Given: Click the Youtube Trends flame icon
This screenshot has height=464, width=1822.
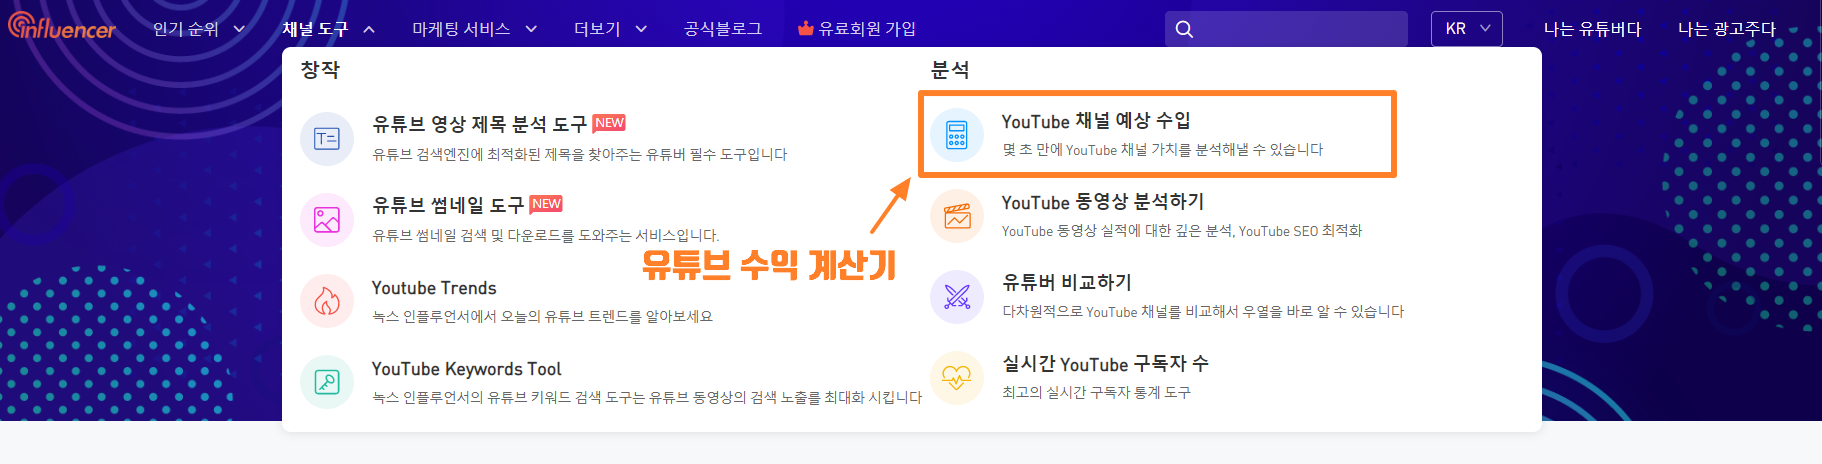Looking at the screenshot, I should point(327,301).
